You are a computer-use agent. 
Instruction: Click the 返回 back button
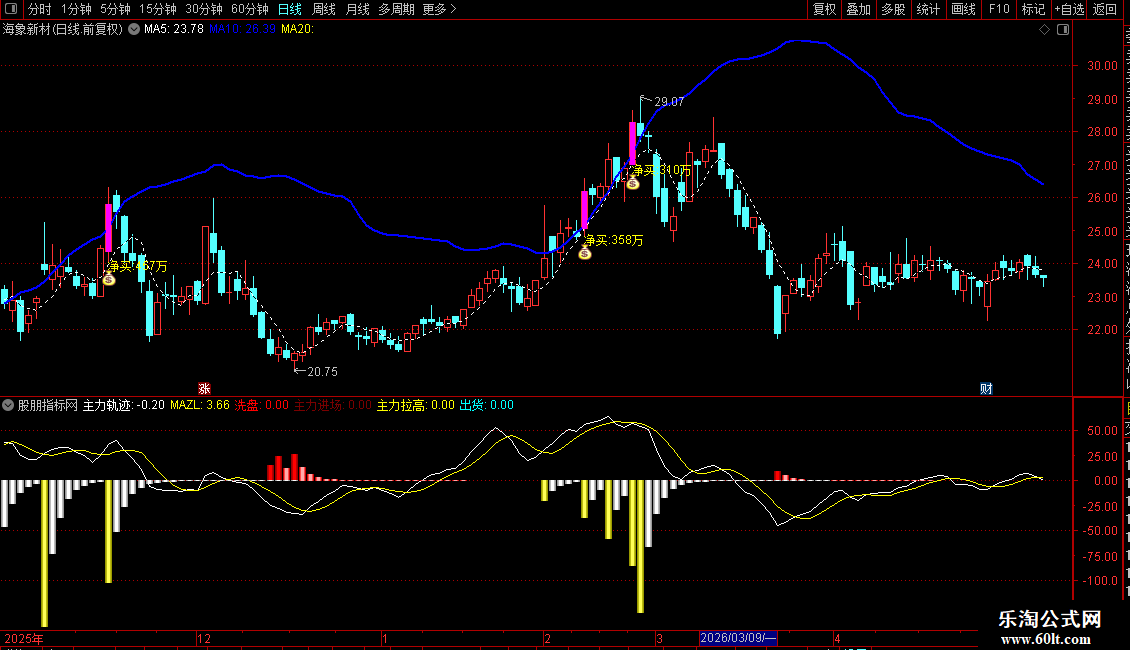click(x=1105, y=9)
